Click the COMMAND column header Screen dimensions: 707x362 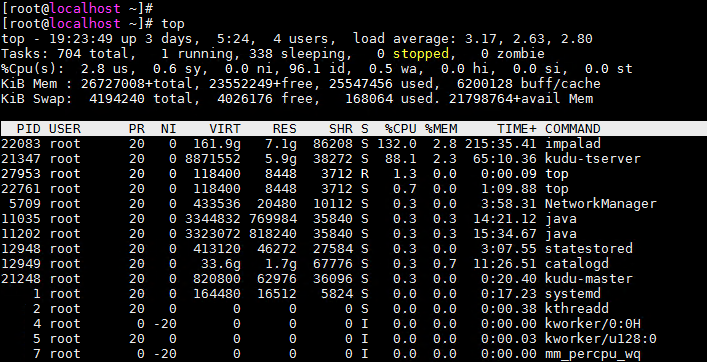[x=573, y=128]
